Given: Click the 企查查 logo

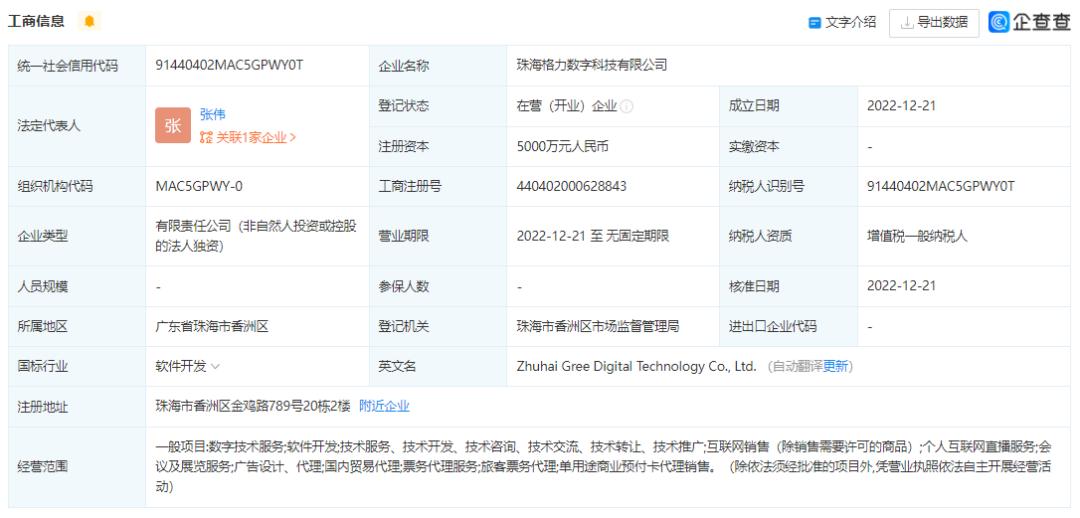Looking at the screenshot, I should click(1030, 22).
